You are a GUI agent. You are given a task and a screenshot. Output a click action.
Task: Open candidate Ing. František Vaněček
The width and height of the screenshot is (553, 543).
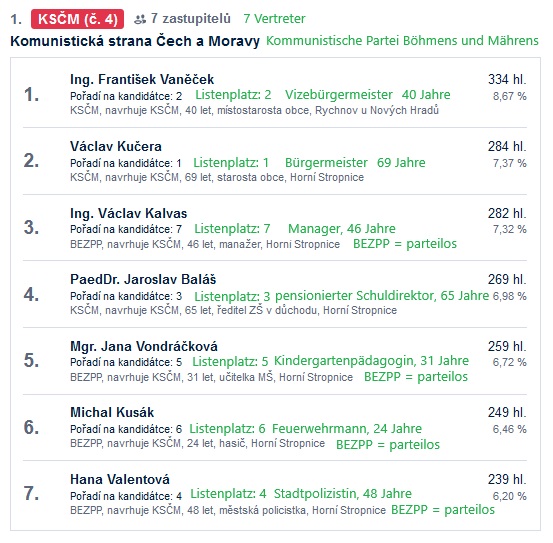click(x=142, y=79)
